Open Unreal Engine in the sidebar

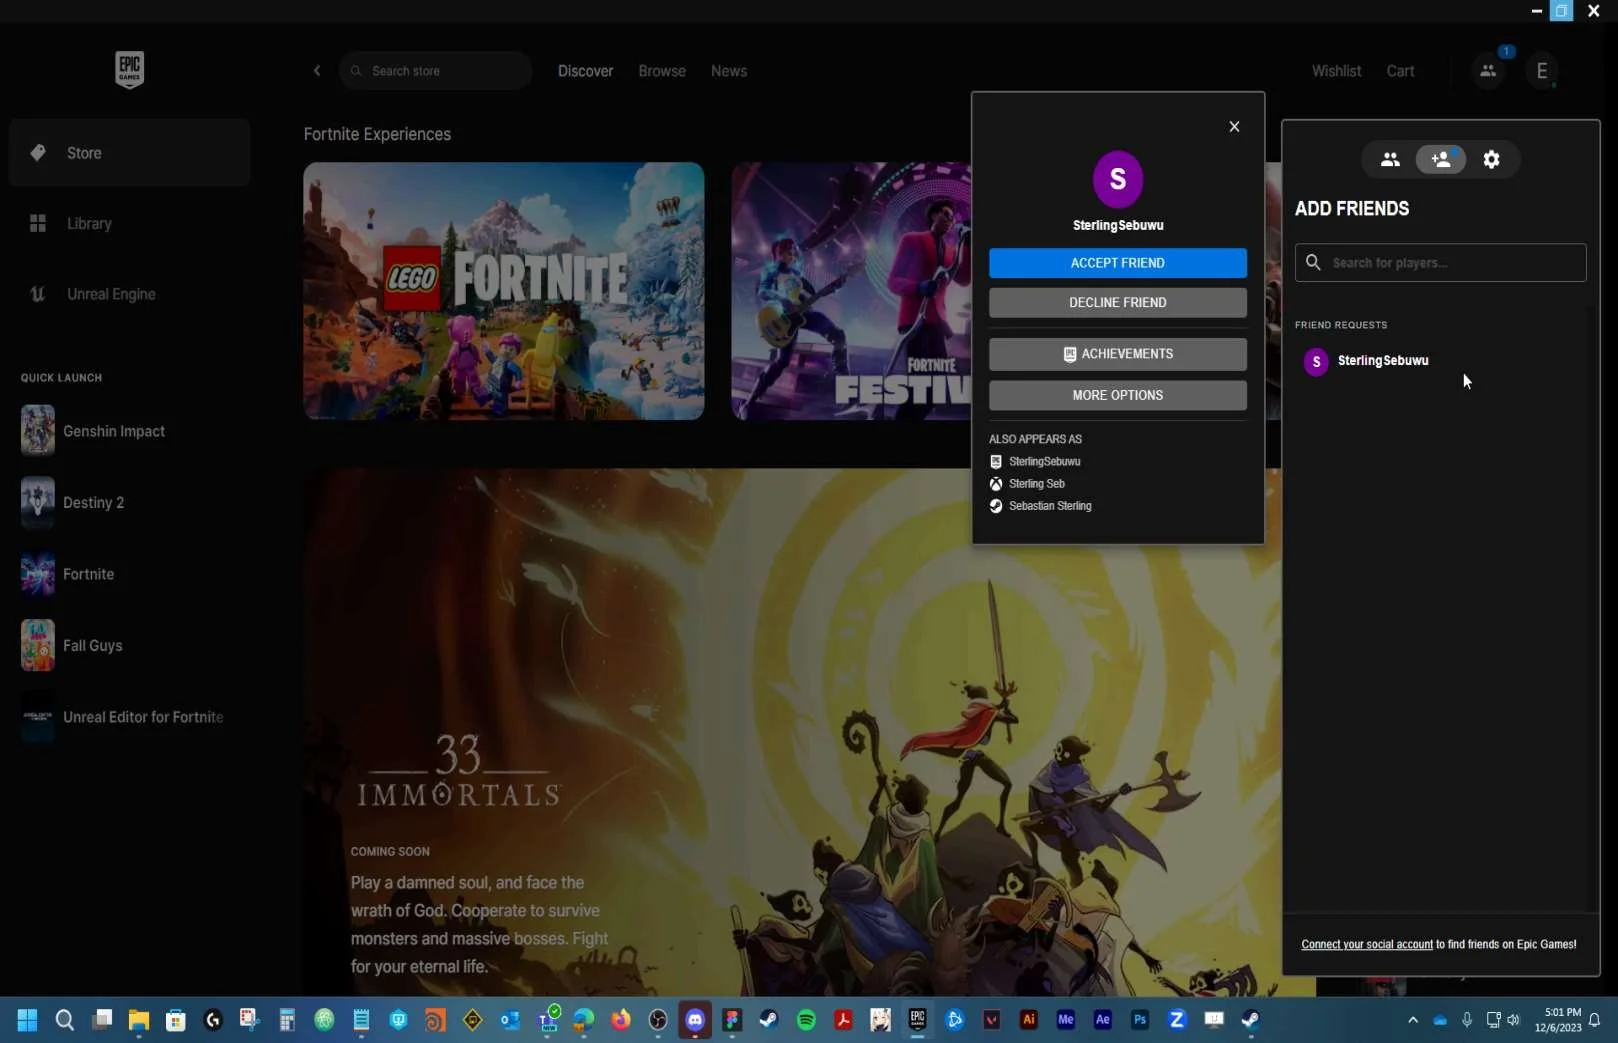coord(129,294)
